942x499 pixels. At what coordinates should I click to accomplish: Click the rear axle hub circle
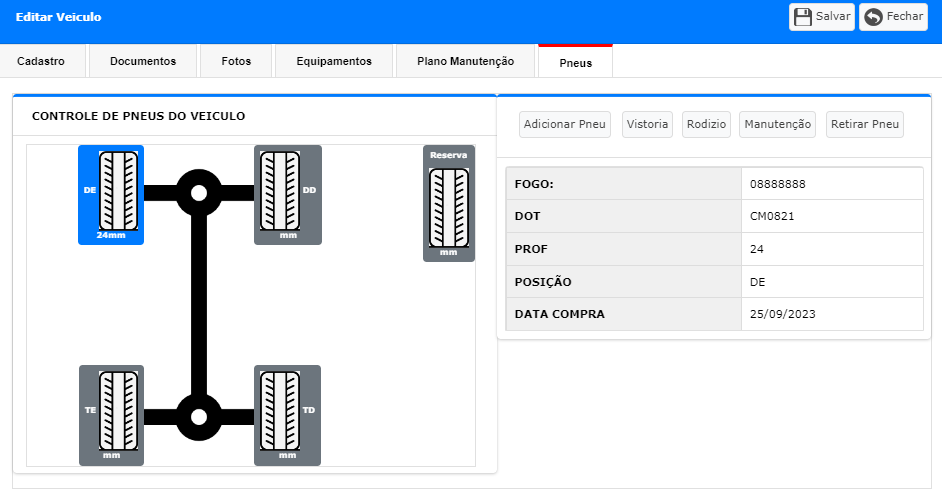coord(199,417)
